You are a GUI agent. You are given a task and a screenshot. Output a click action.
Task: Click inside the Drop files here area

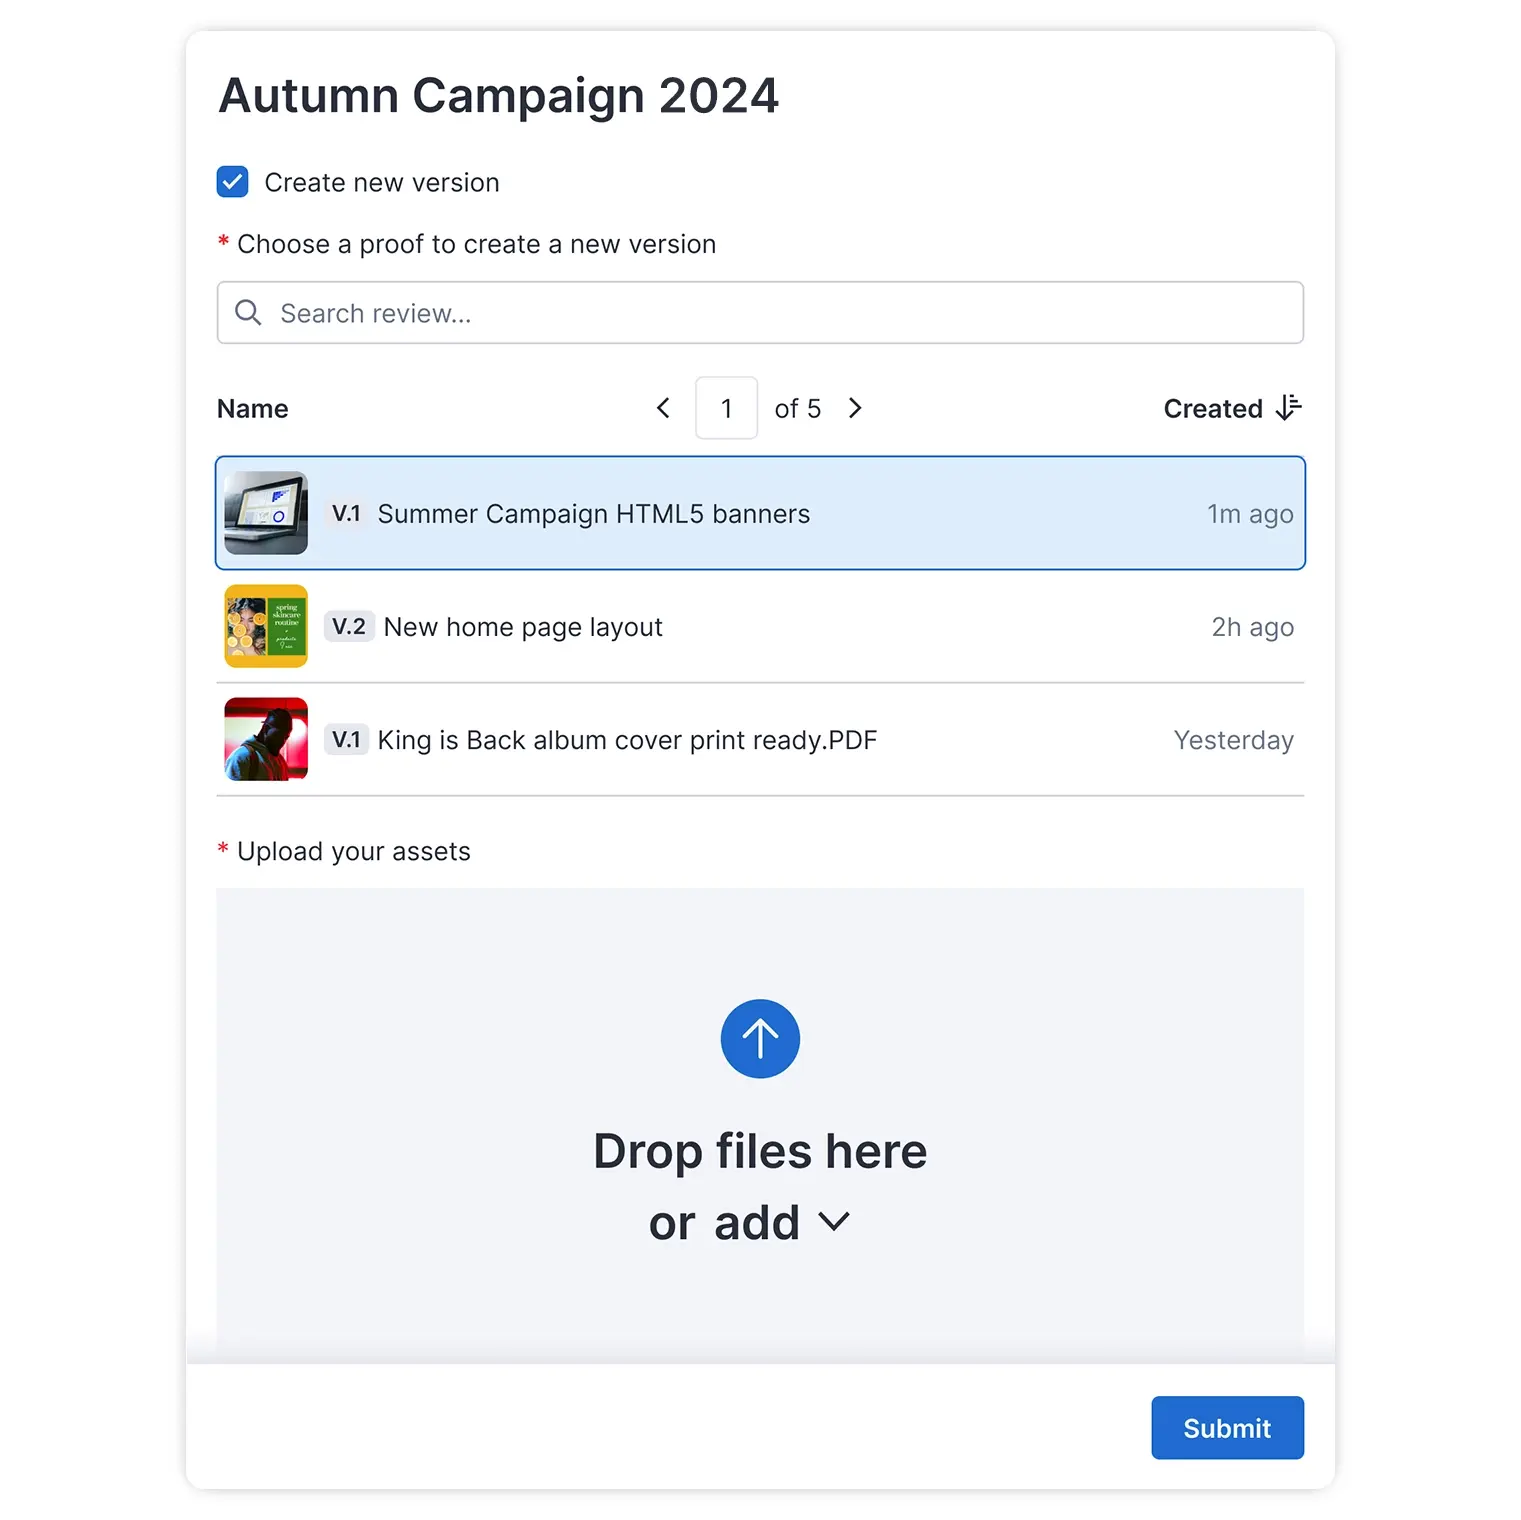coord(760,1150)
